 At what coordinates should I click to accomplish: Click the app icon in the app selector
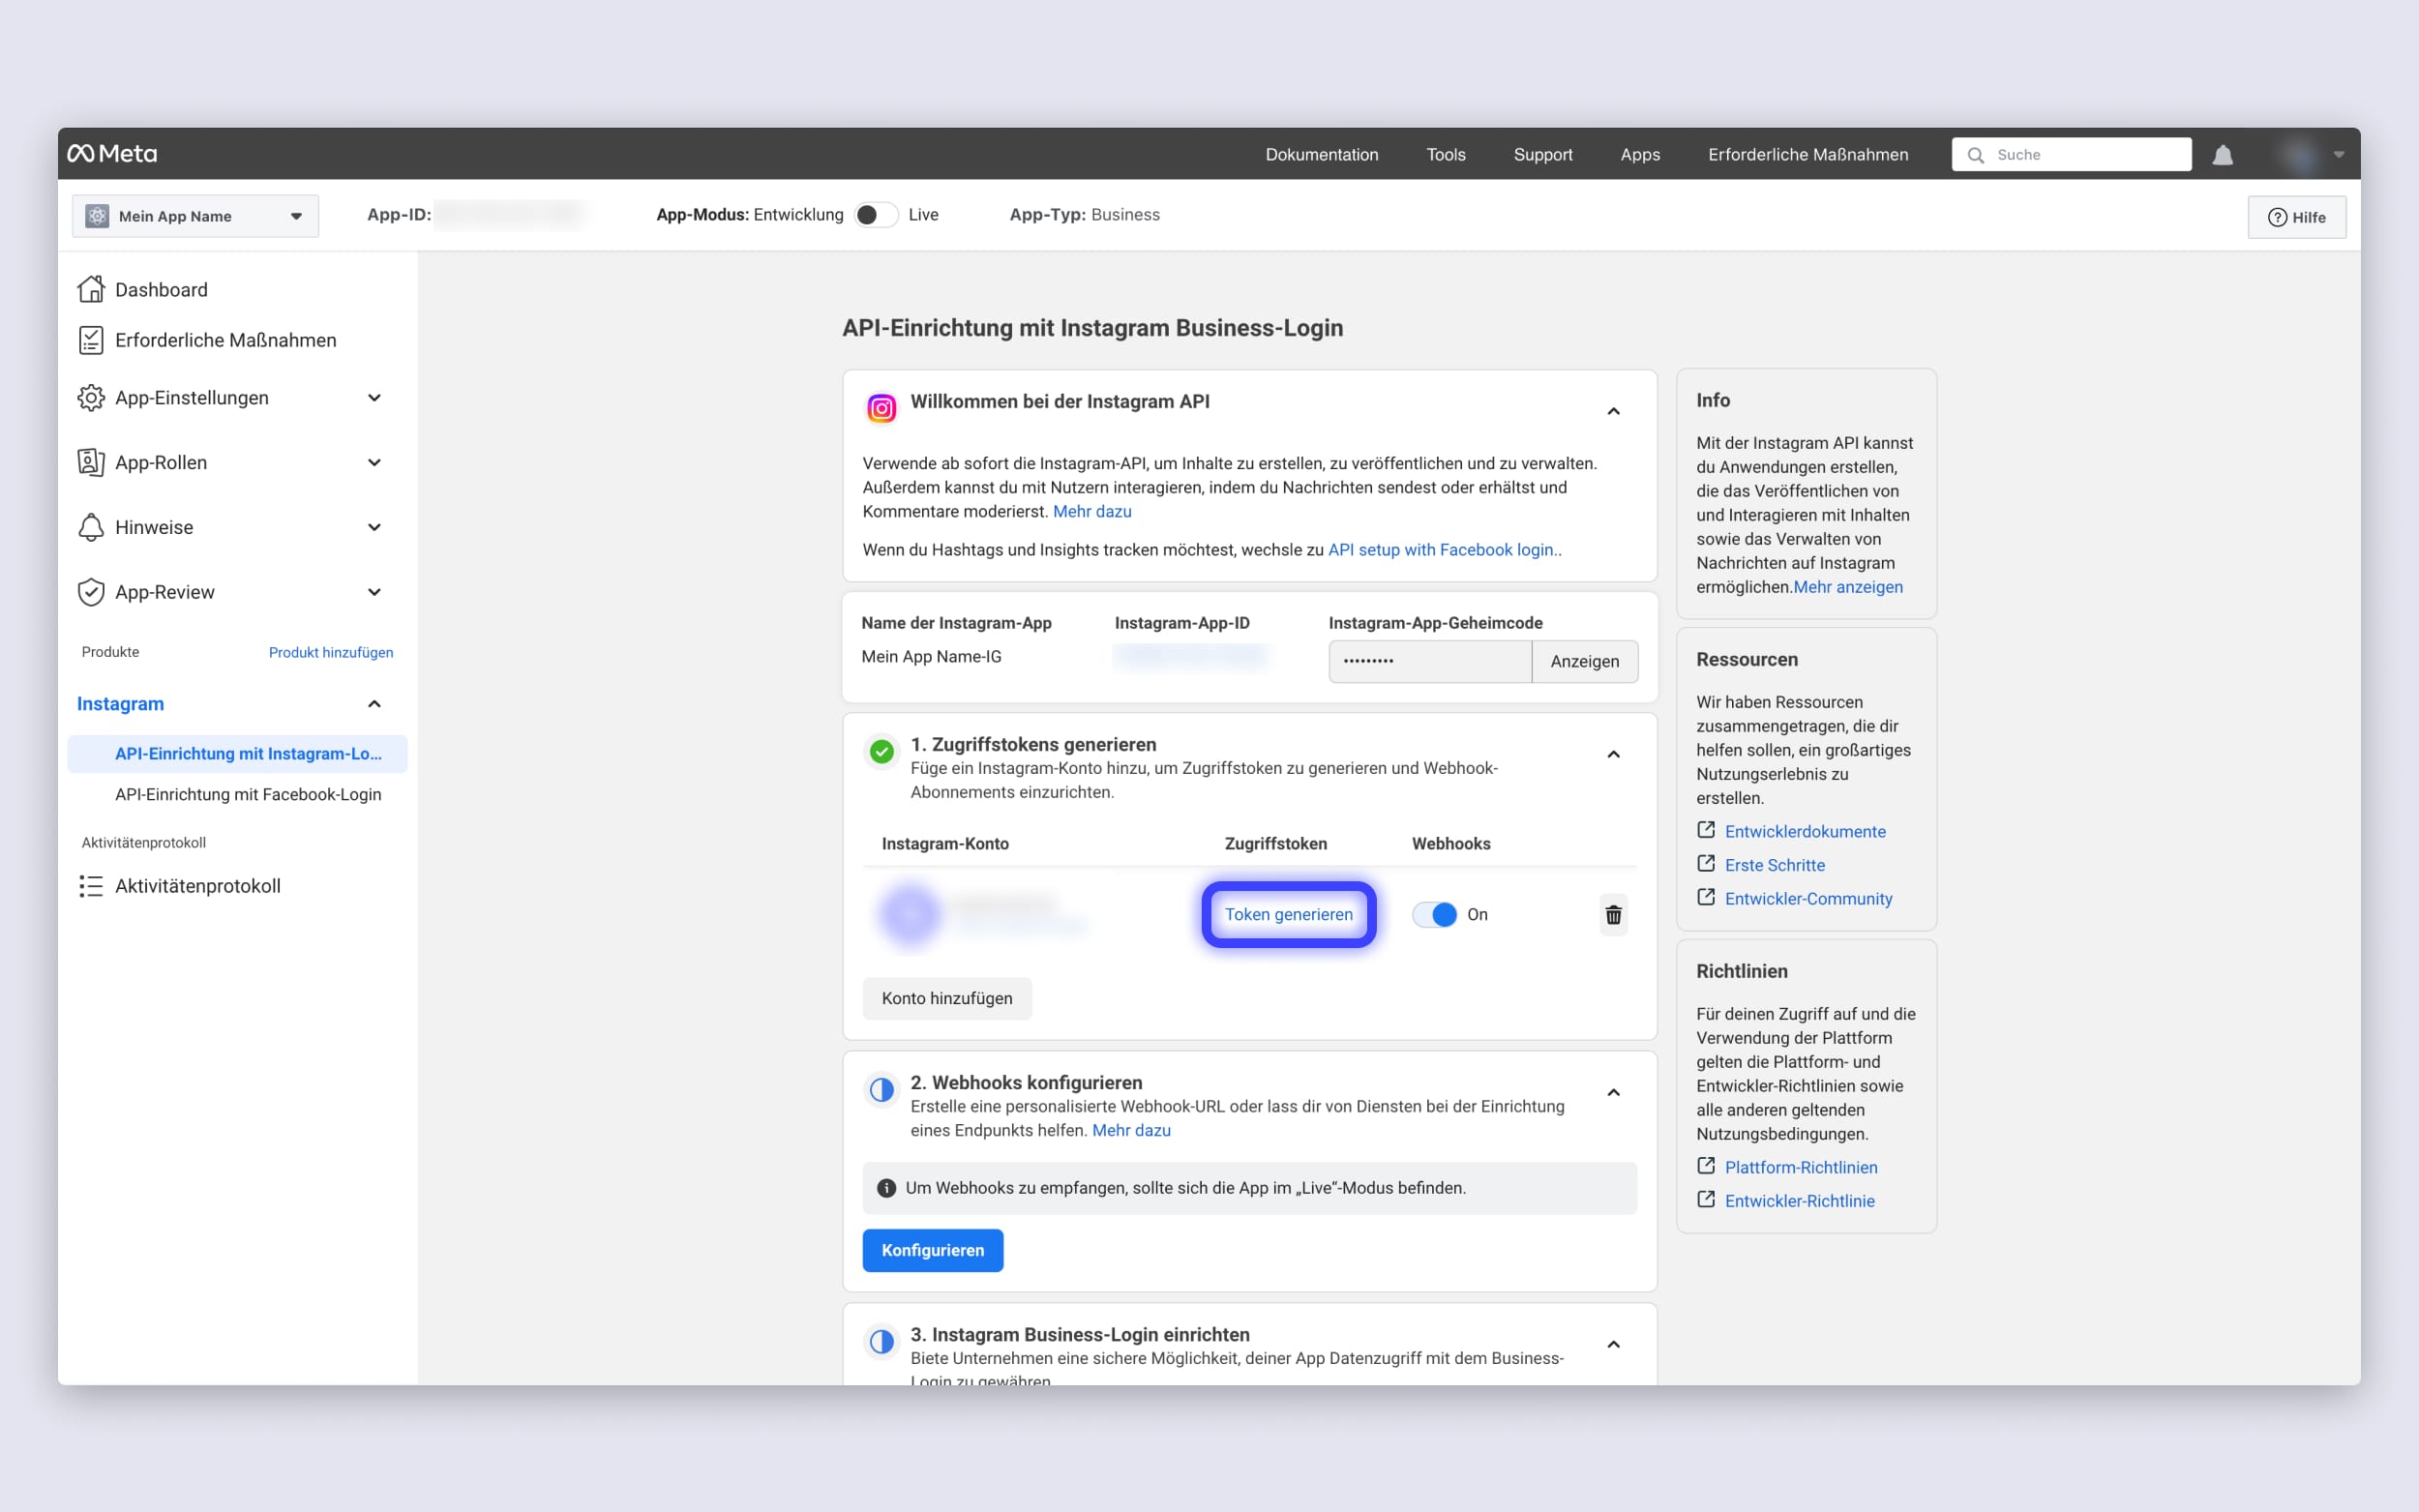point(97,216)
